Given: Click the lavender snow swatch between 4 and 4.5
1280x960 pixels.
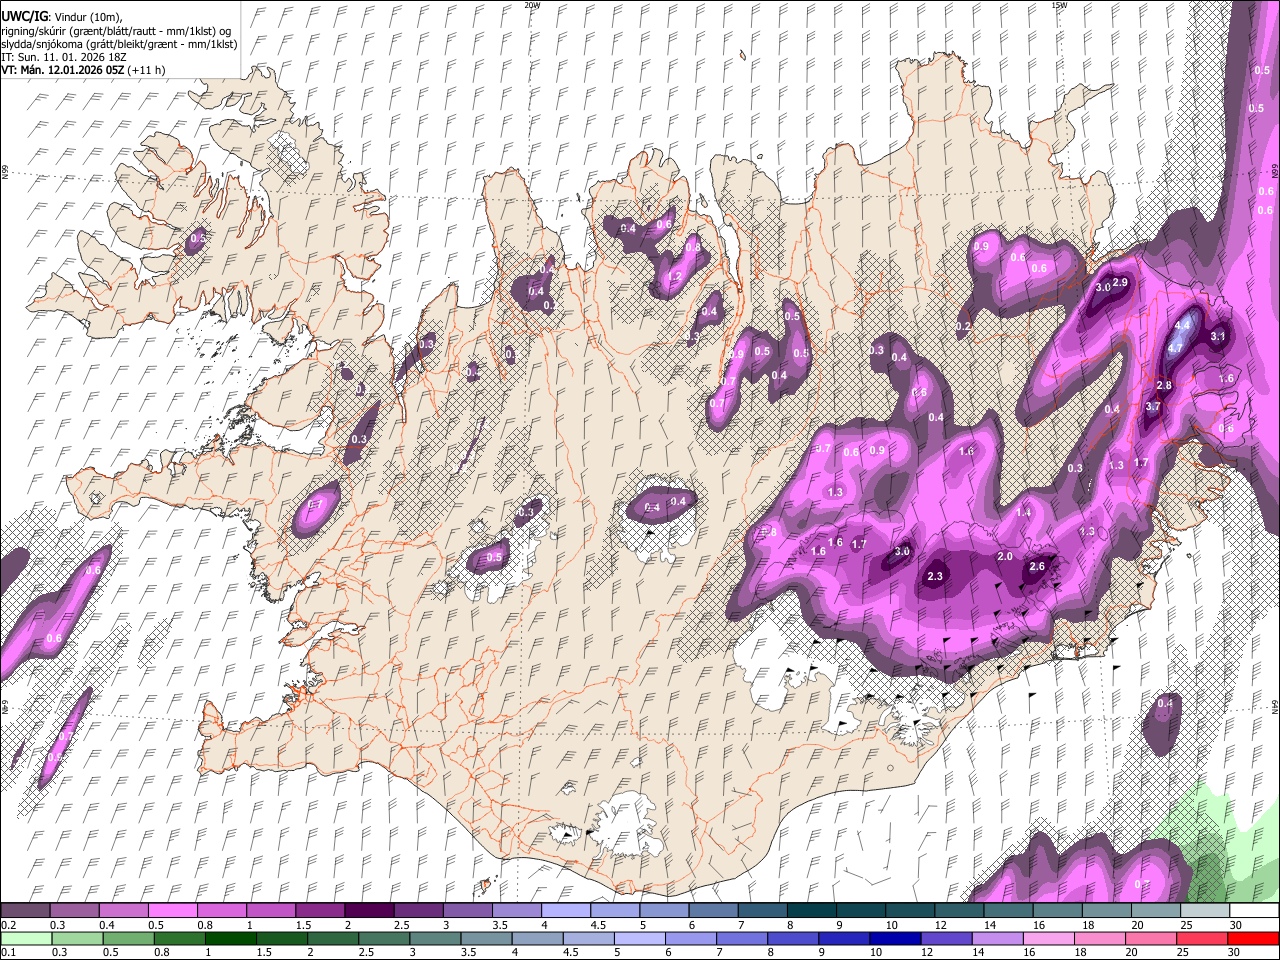Looking at the screenshot, I should (x=566, y=910).
